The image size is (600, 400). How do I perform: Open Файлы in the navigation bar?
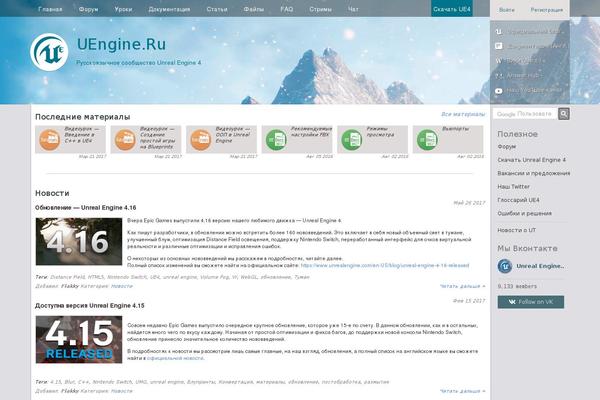(x=254, y=9)
